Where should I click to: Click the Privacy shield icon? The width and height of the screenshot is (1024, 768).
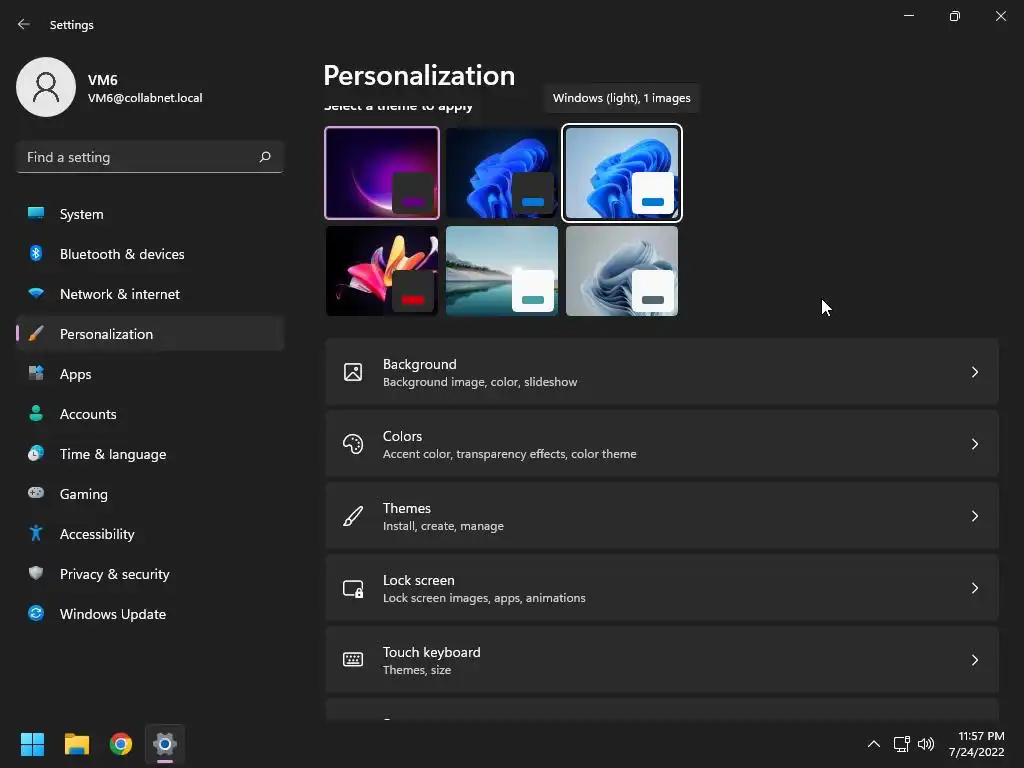coord(36,573)
